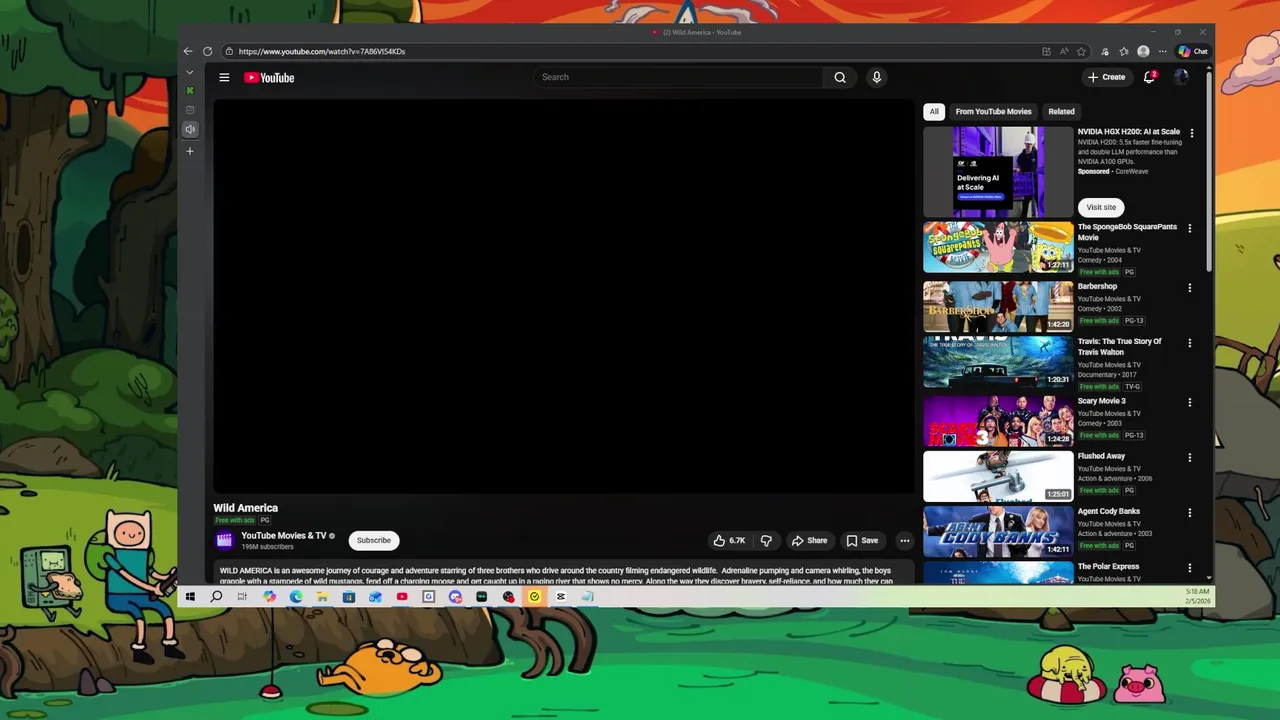Image resolution: width=1280 pixels, height=720 pixels.
Task: Open options for Barbershop
Action: point(1190,288)
